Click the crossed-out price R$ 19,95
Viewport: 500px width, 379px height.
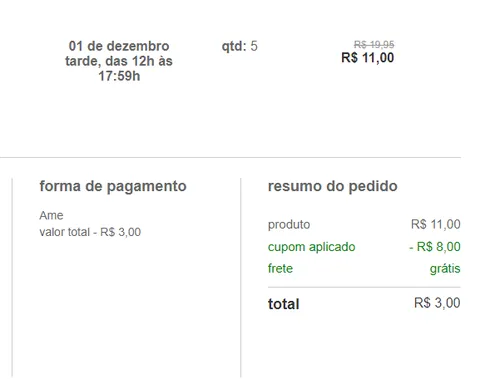tap(374, 44)
